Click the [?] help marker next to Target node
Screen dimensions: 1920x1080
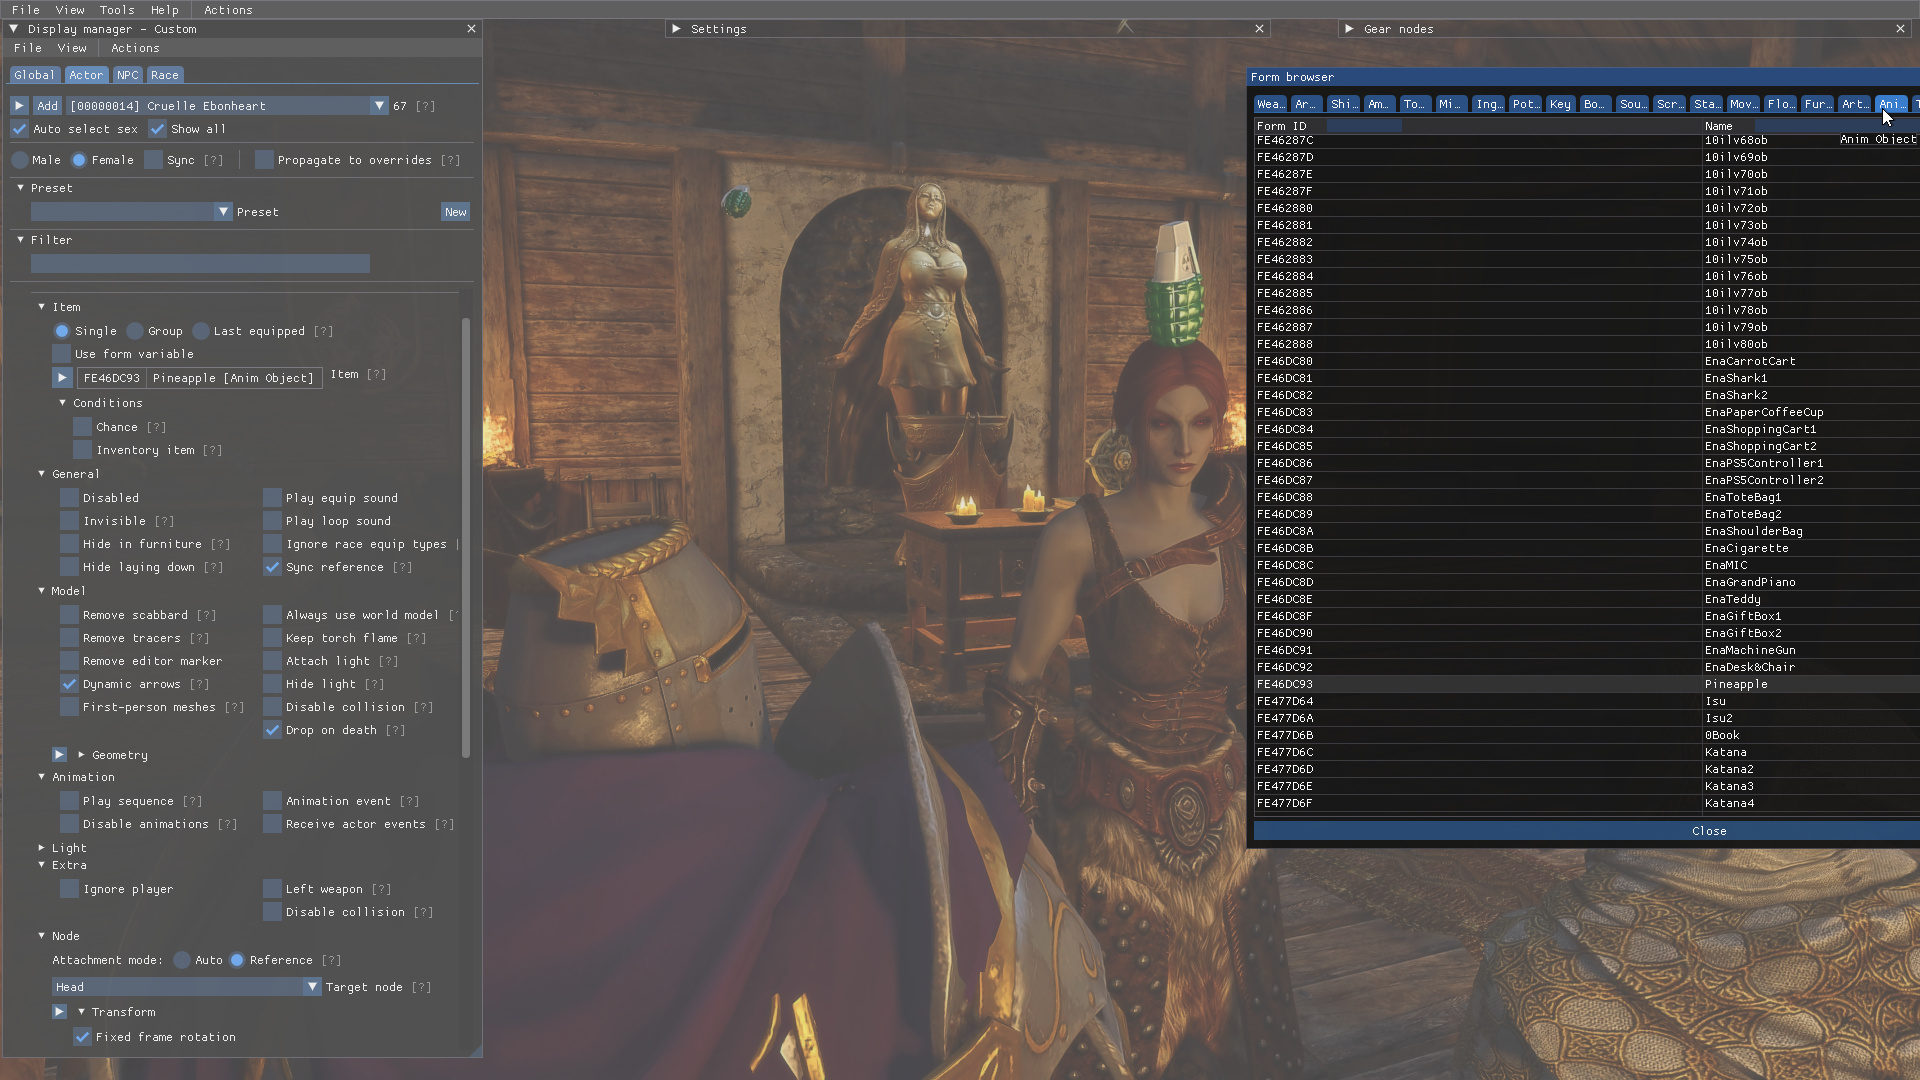tap(422, 987)
